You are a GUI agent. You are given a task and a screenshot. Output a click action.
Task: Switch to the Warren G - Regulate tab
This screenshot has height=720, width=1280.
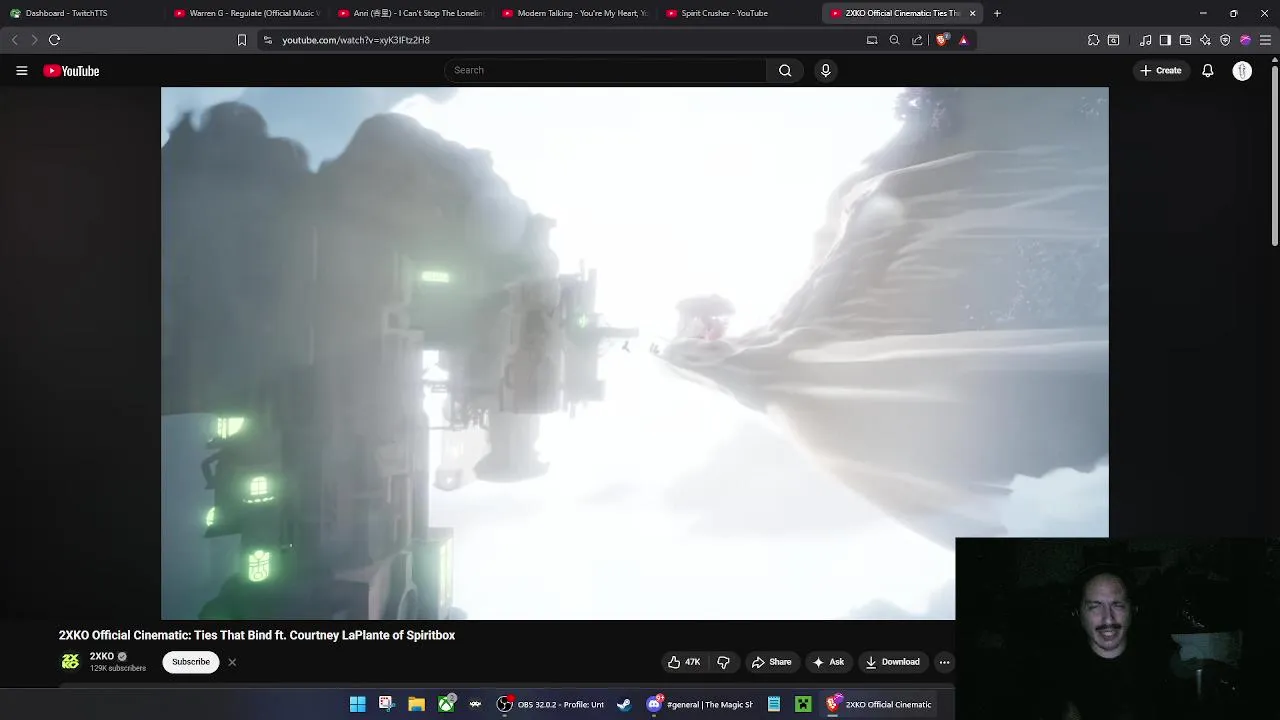point(247,13)
